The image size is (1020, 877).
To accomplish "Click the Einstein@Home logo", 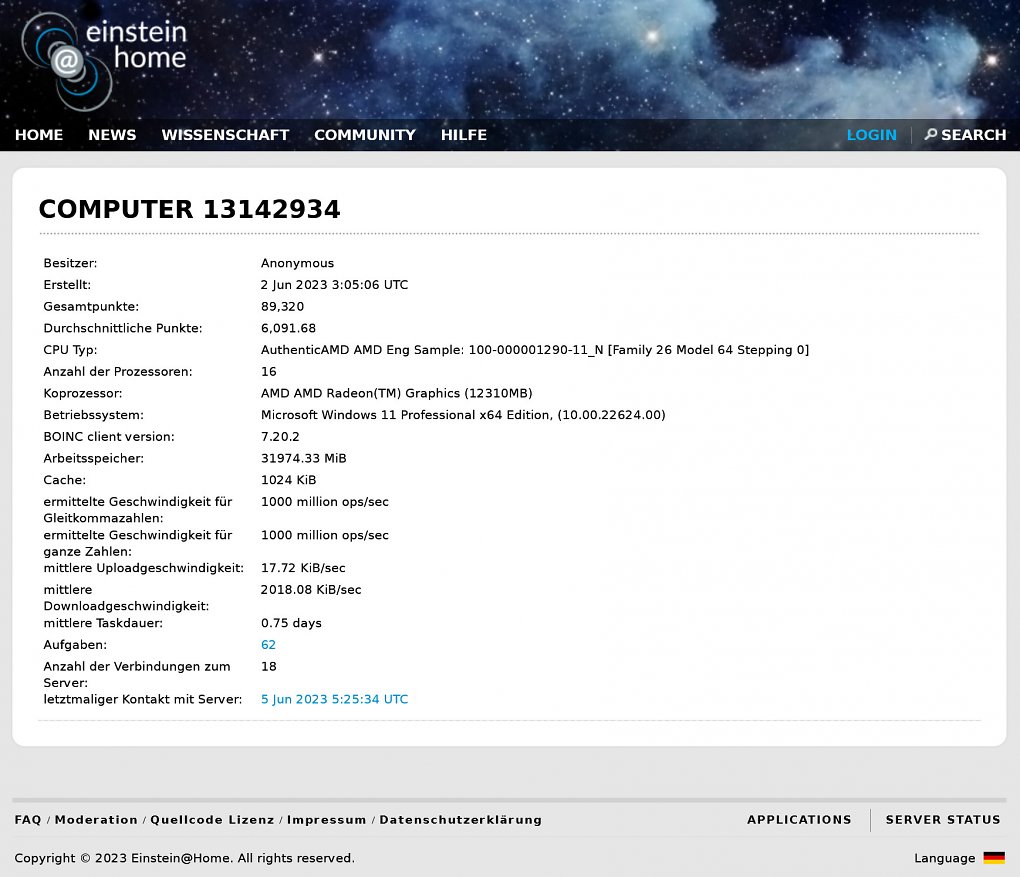I will coord(104,61).
